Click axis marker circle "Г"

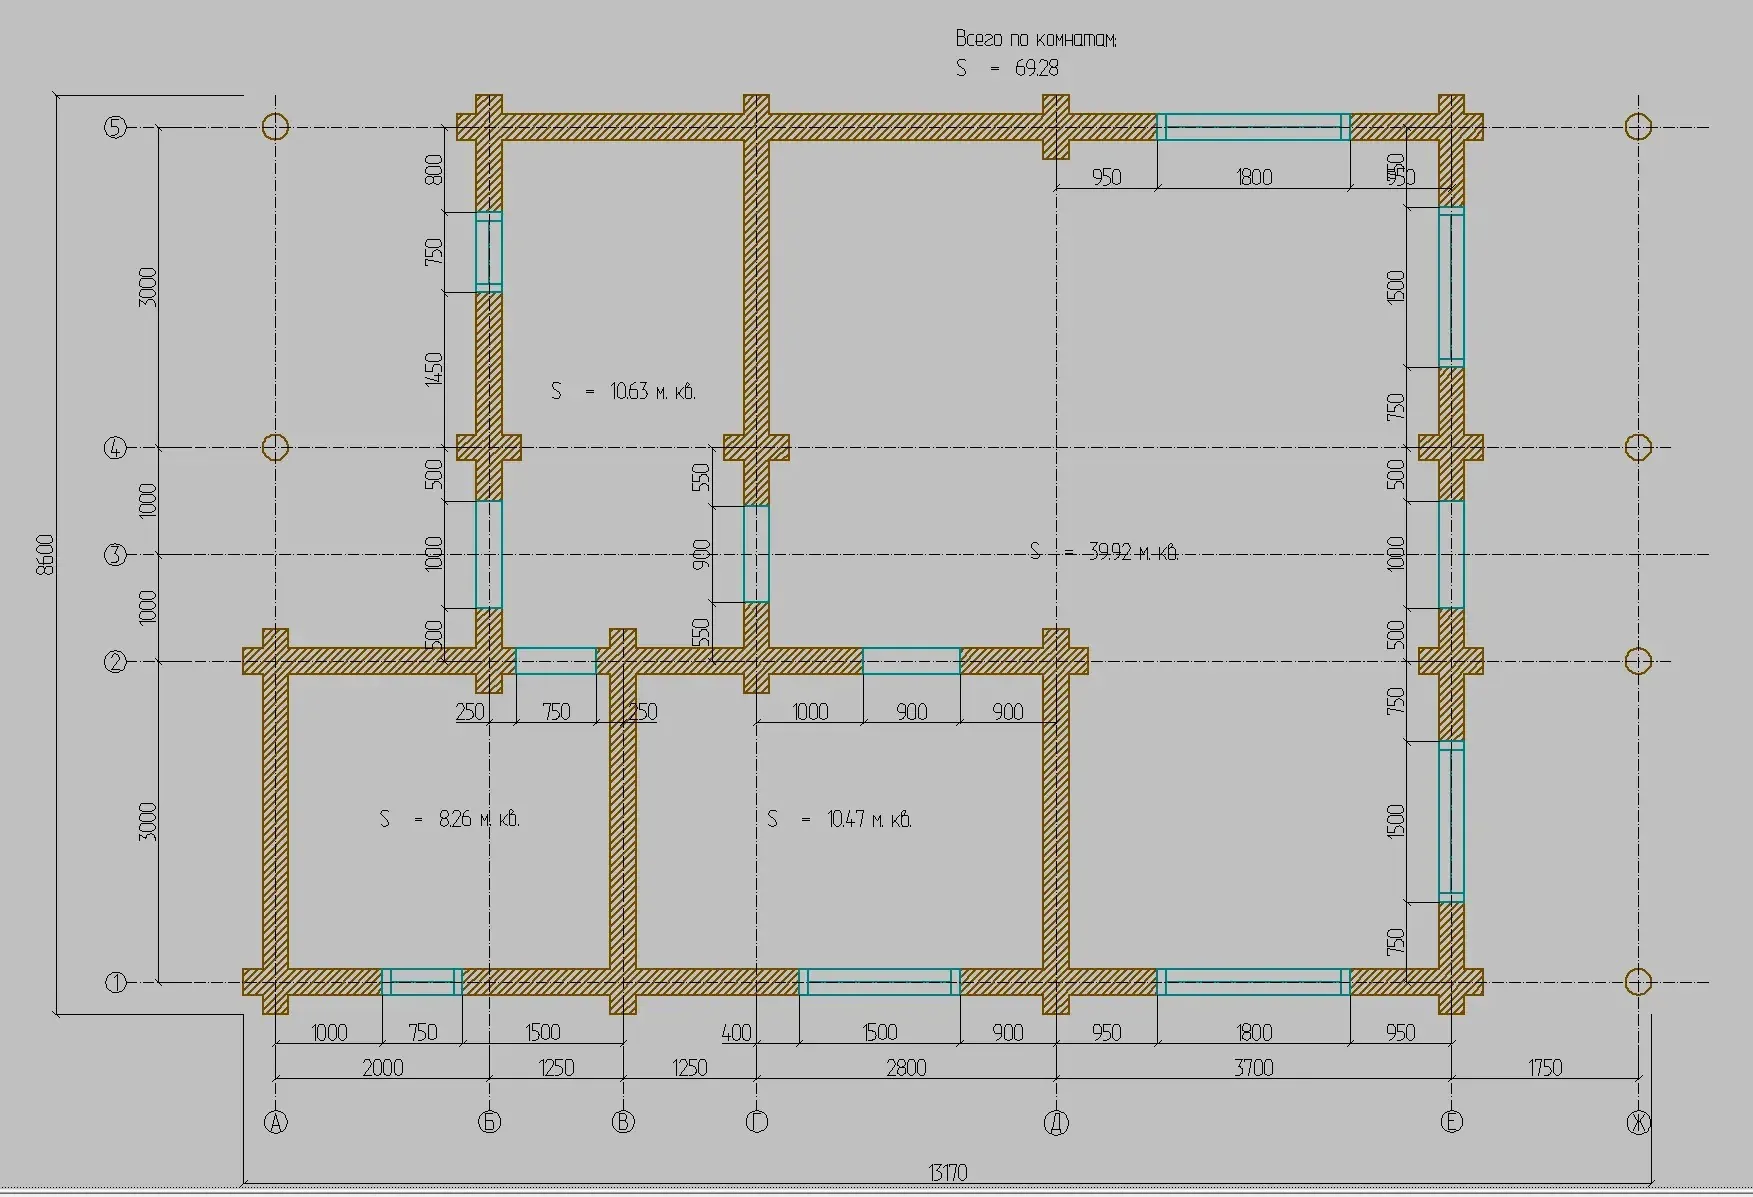[756, 1122]
